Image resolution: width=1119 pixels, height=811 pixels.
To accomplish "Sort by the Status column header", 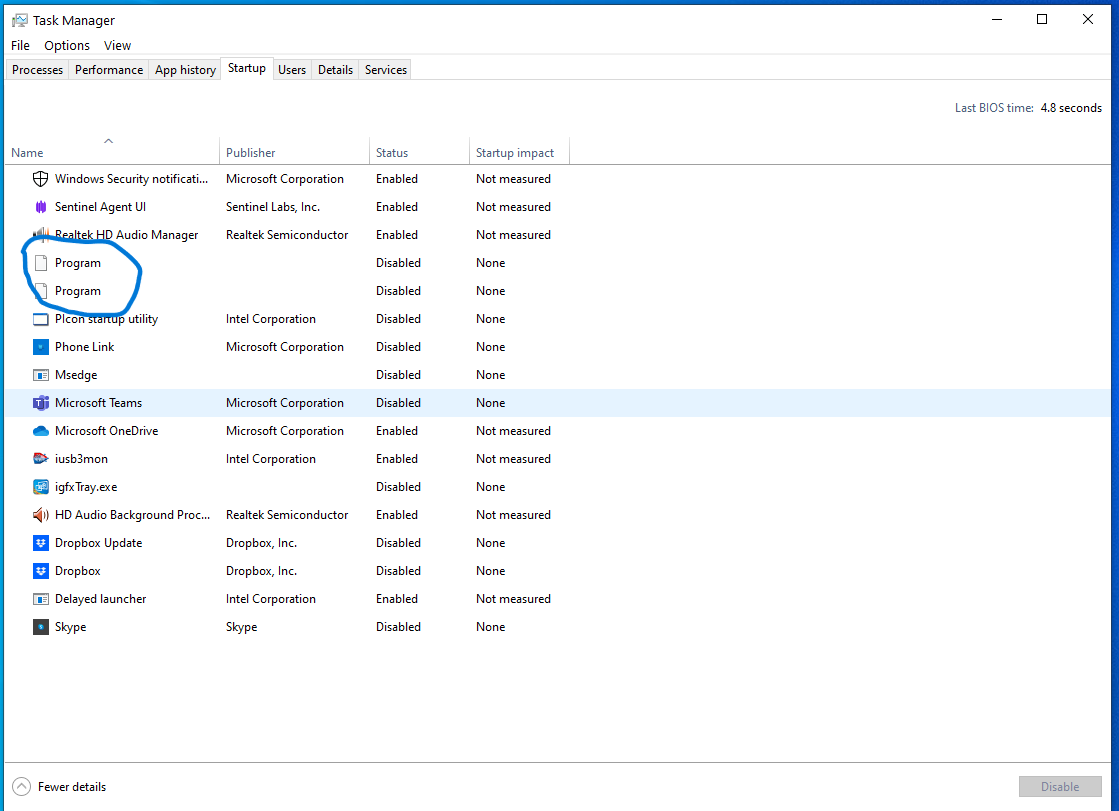I will (x=419, y=153).
